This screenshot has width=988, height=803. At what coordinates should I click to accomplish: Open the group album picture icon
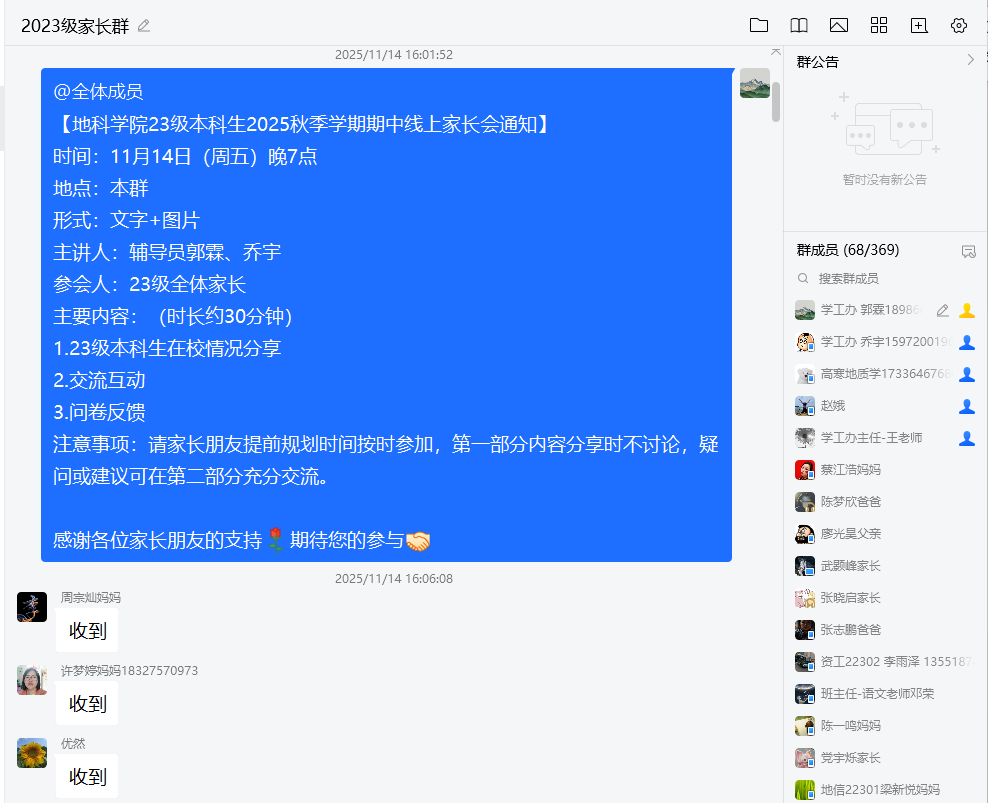[x=839, y=26]
